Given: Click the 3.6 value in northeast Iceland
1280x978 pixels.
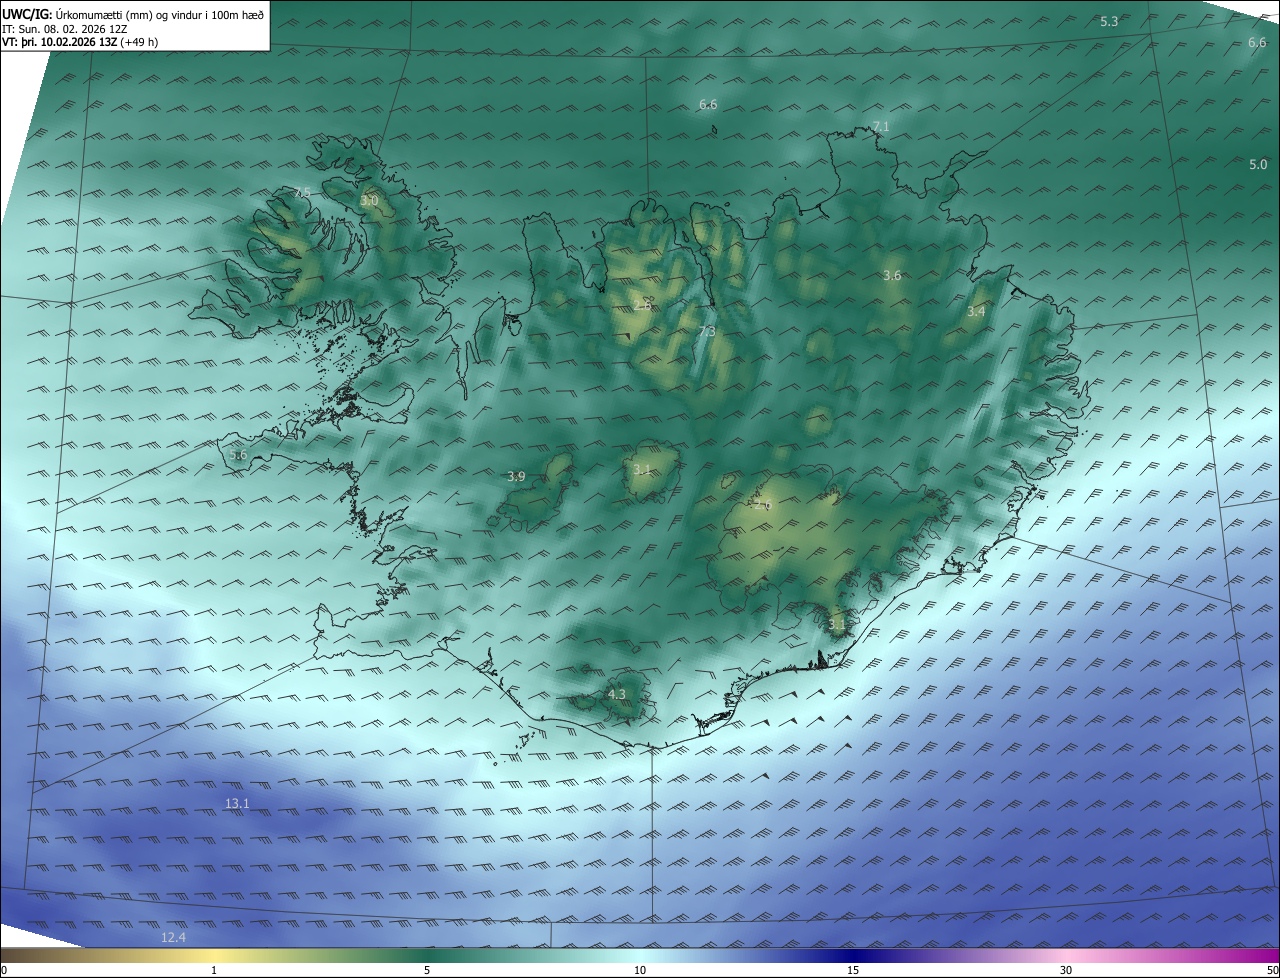Looking at the screenshot, I should point(892,275).
